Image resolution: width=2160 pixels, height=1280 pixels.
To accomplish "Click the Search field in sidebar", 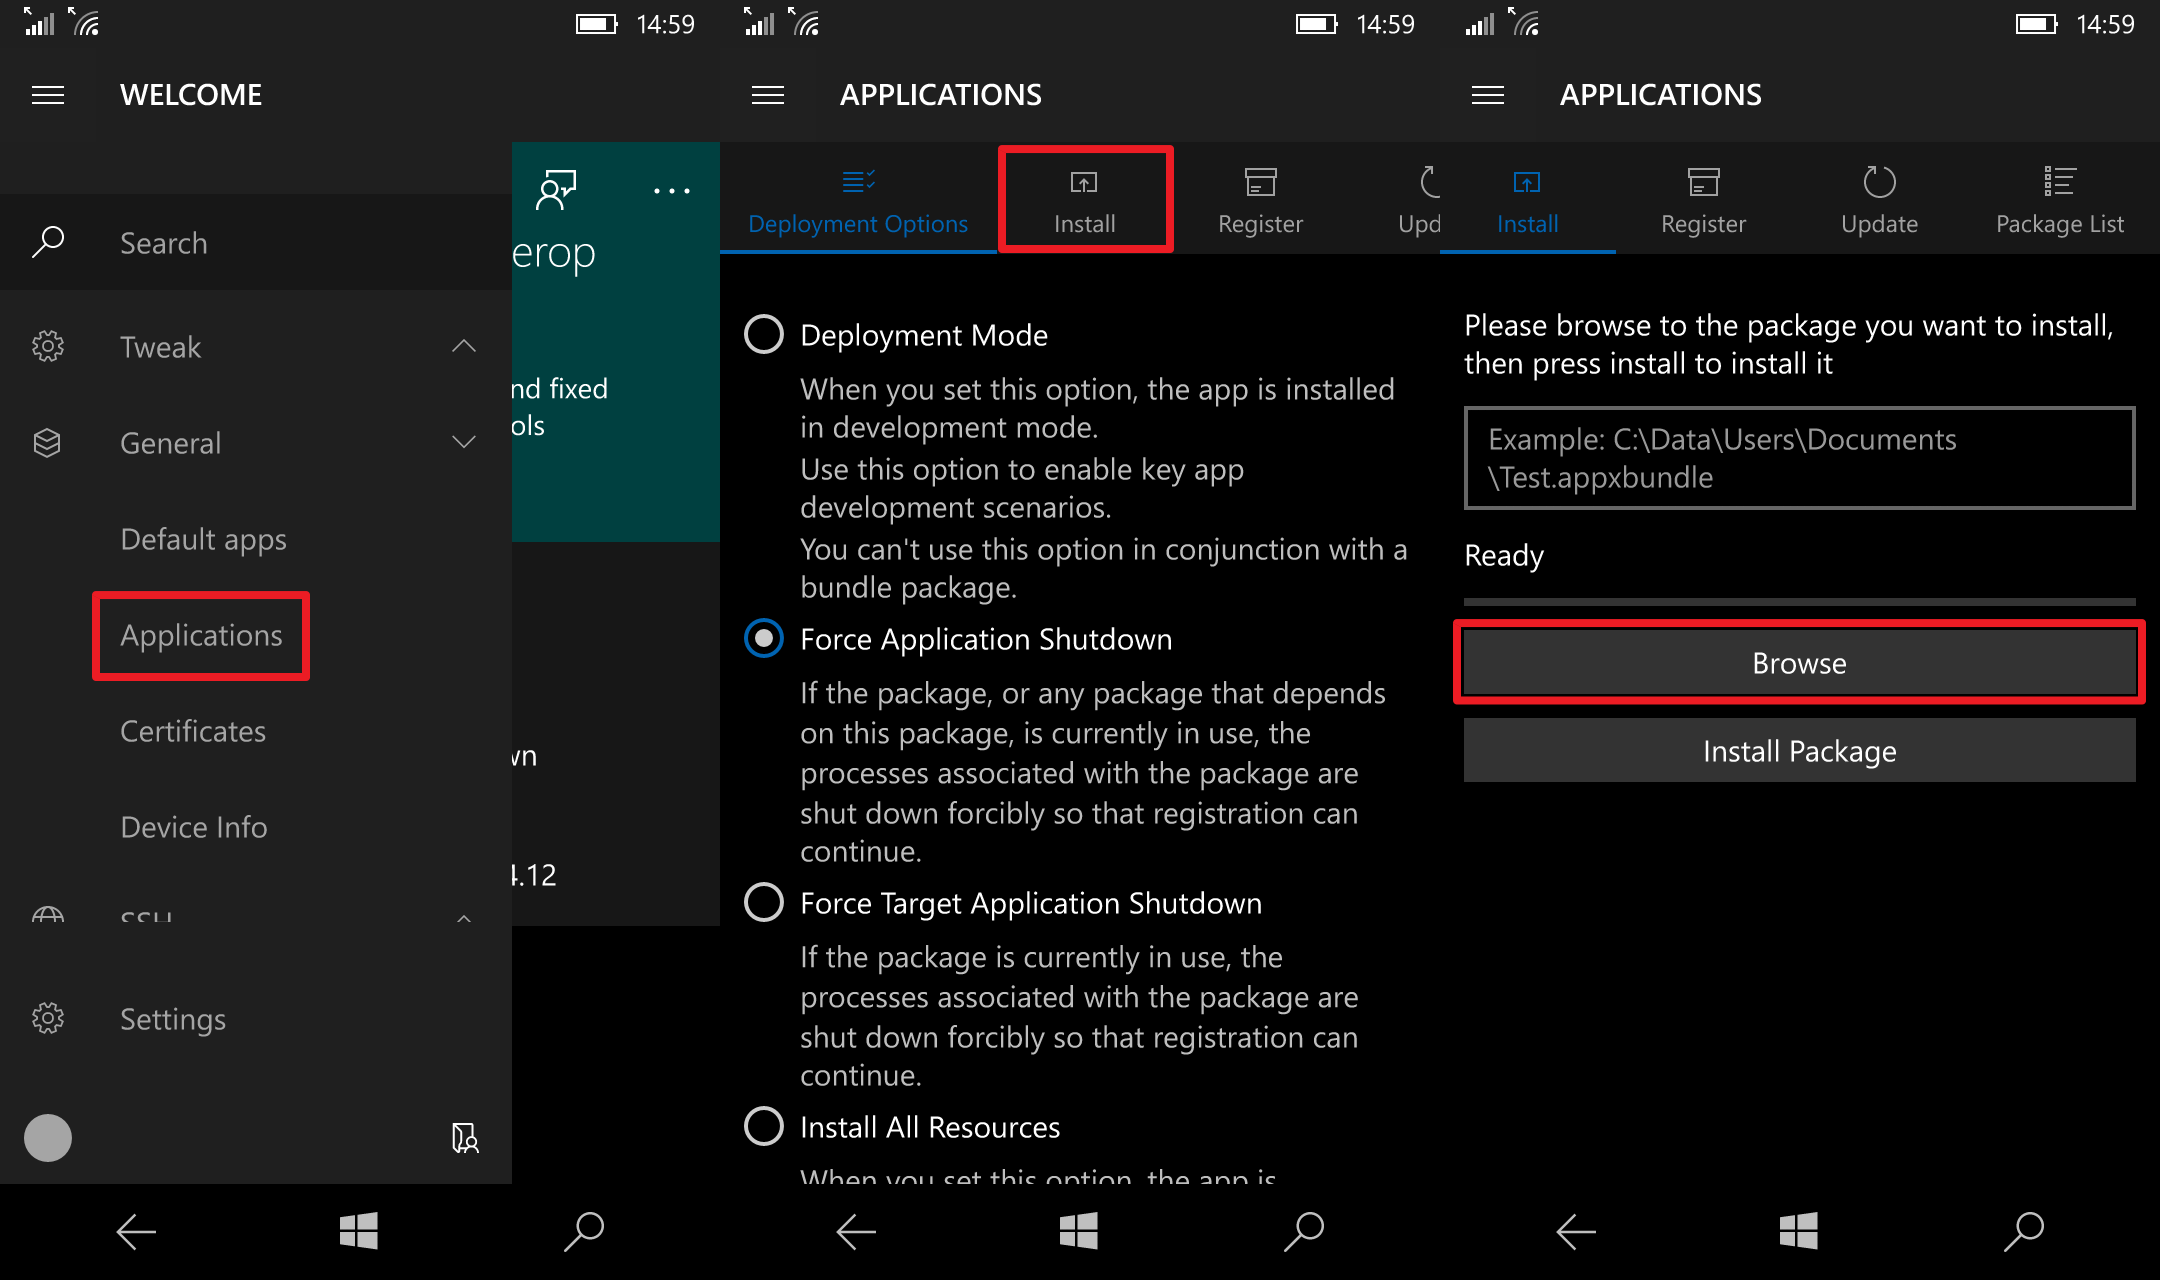I will point(256,242).
